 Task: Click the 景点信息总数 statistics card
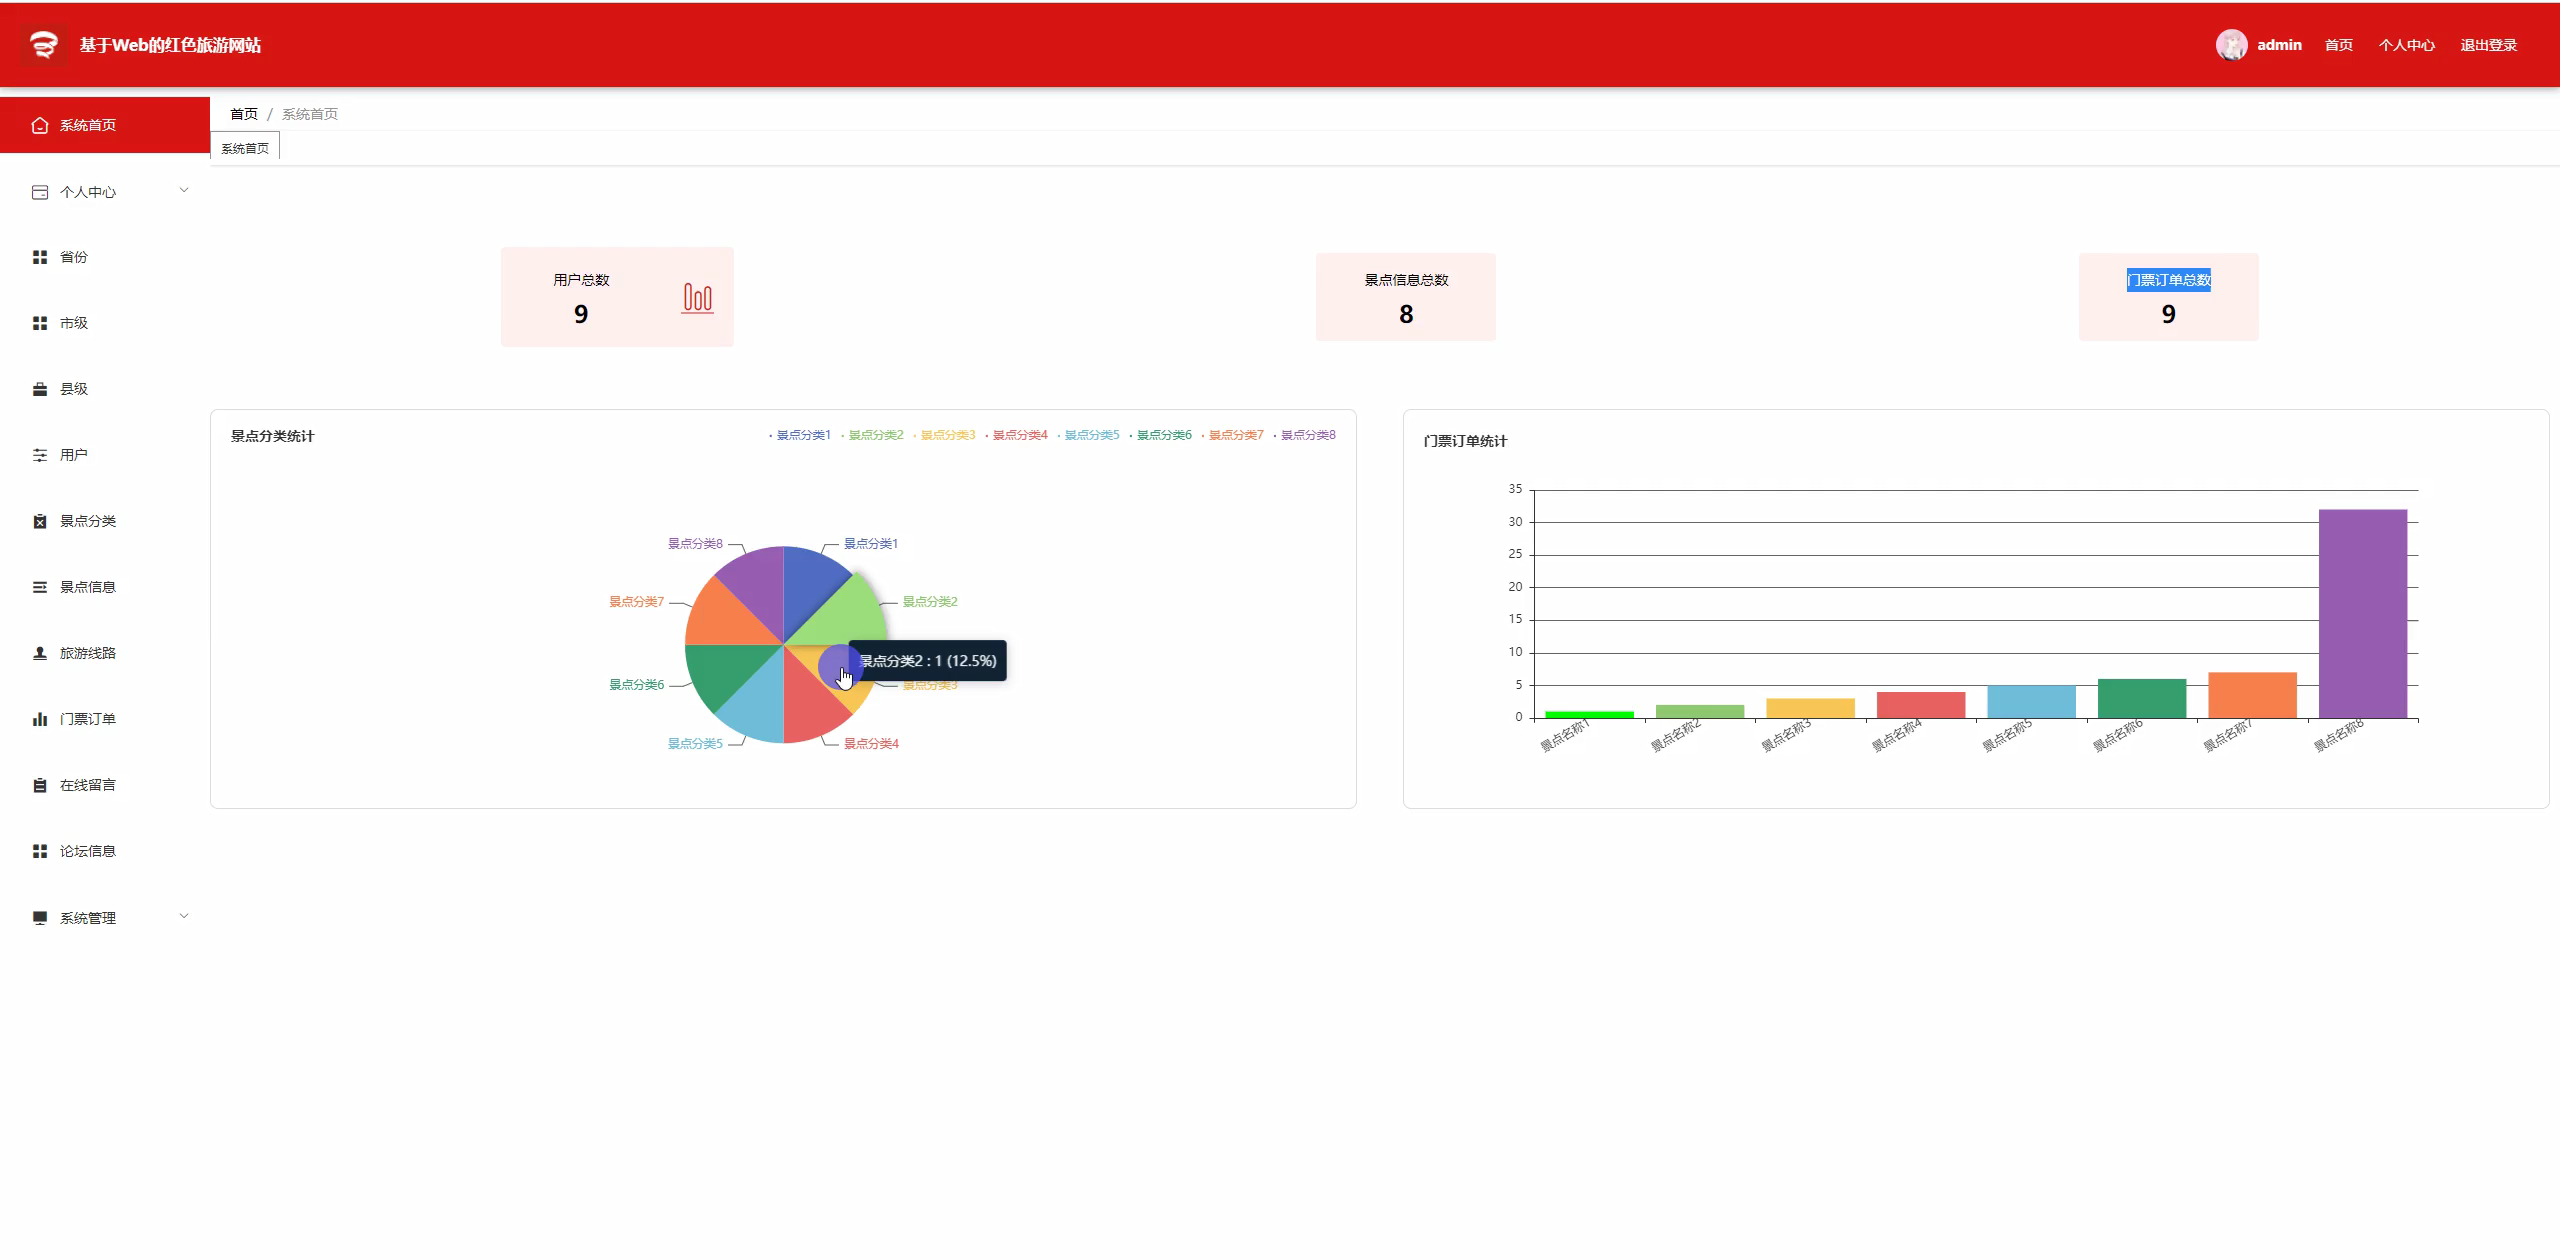[x=1405, y=297]
